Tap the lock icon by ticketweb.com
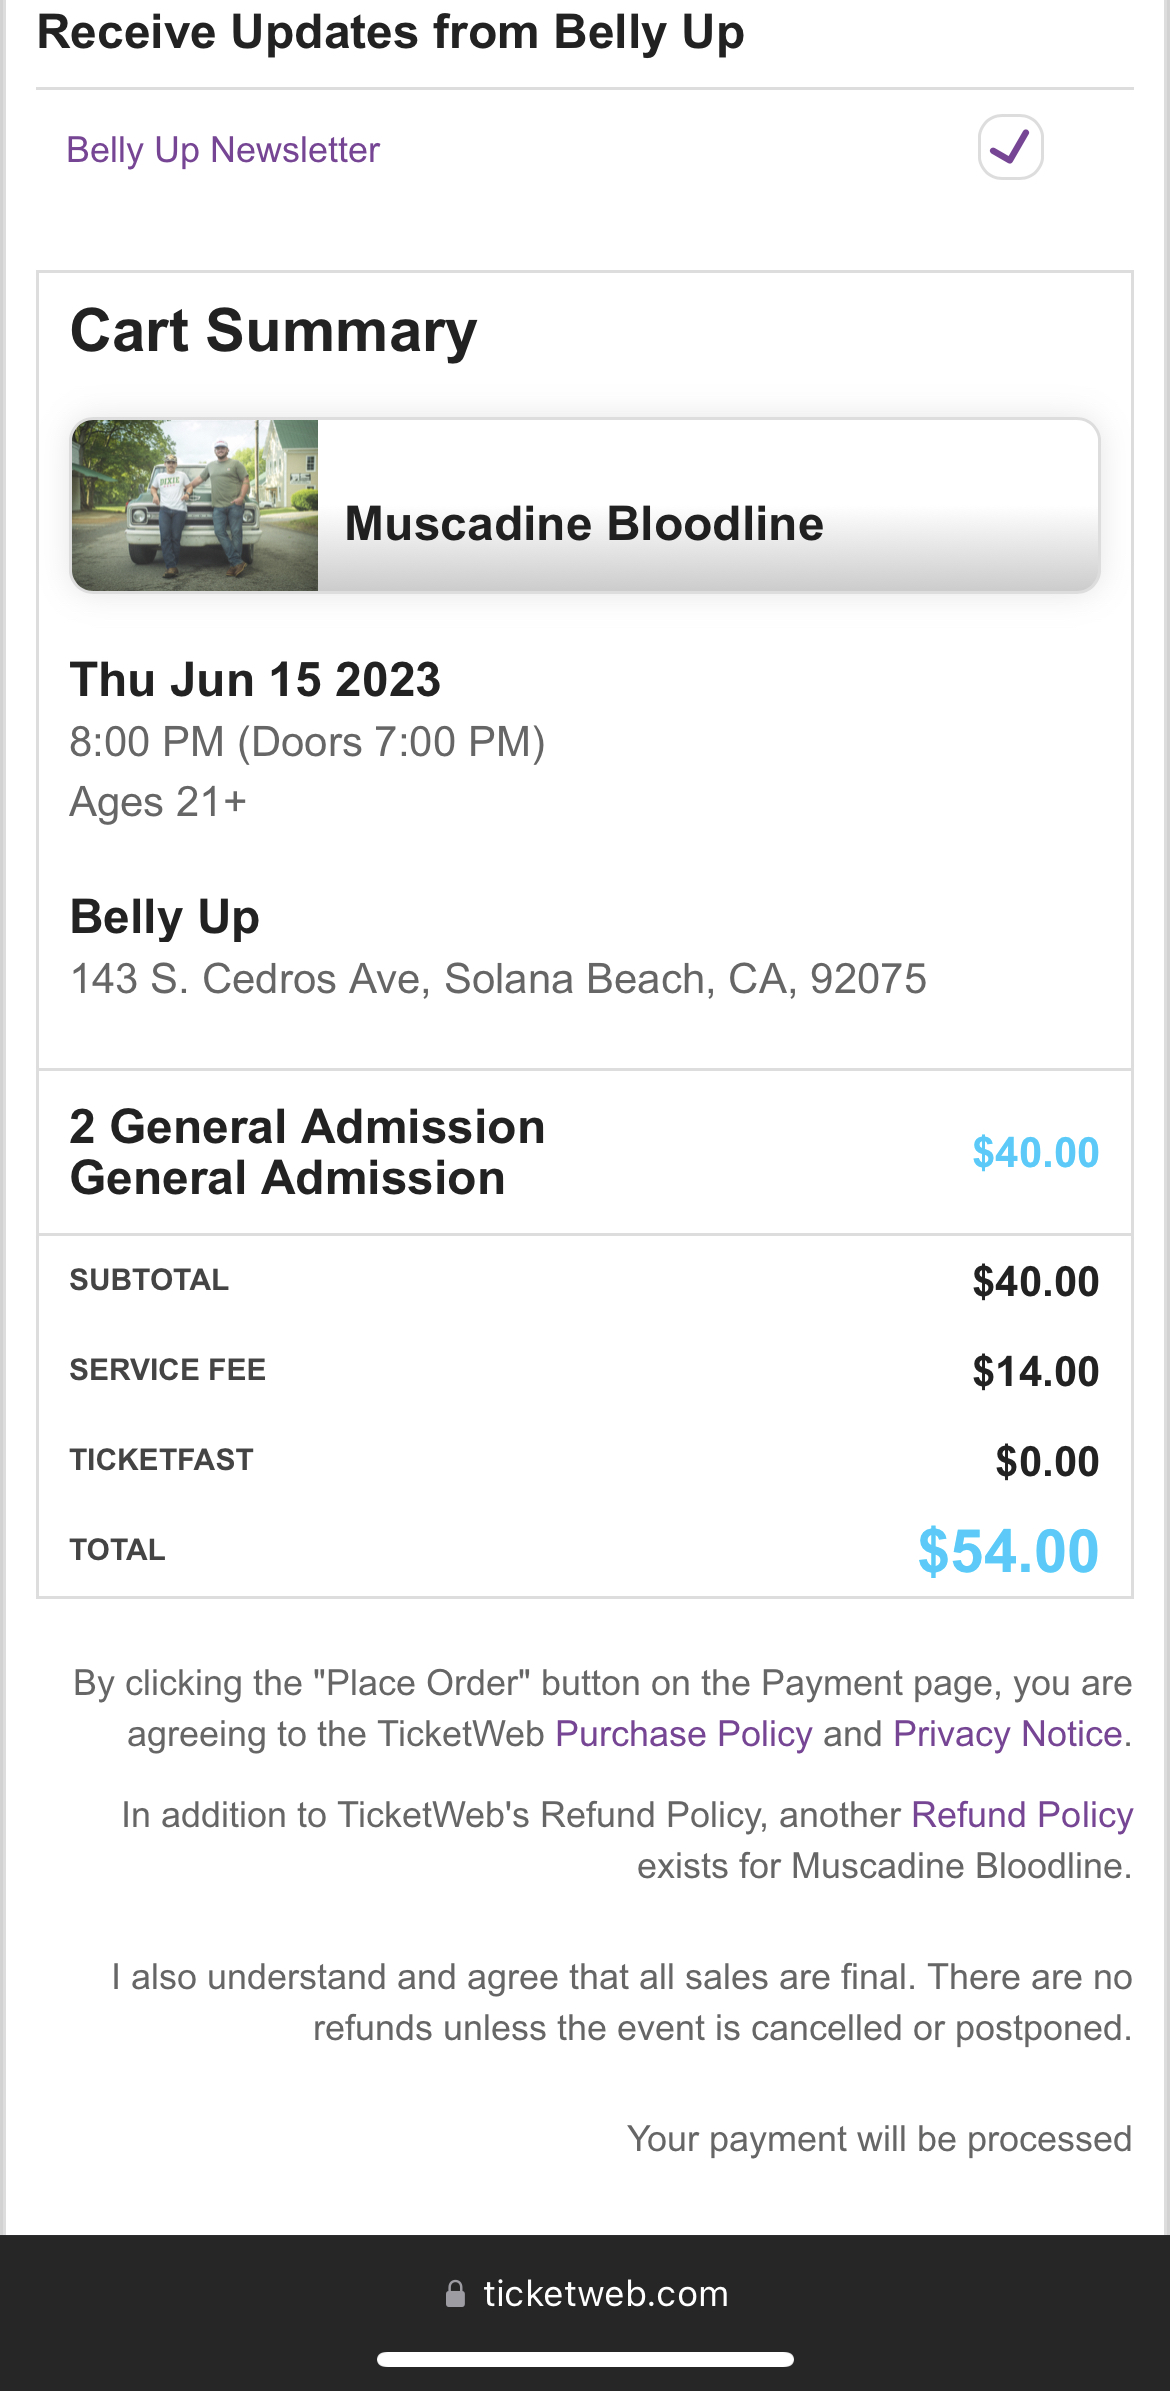Viewport: 1170px width, 2391px height. pyautogui.click(x=455, y=2294)
